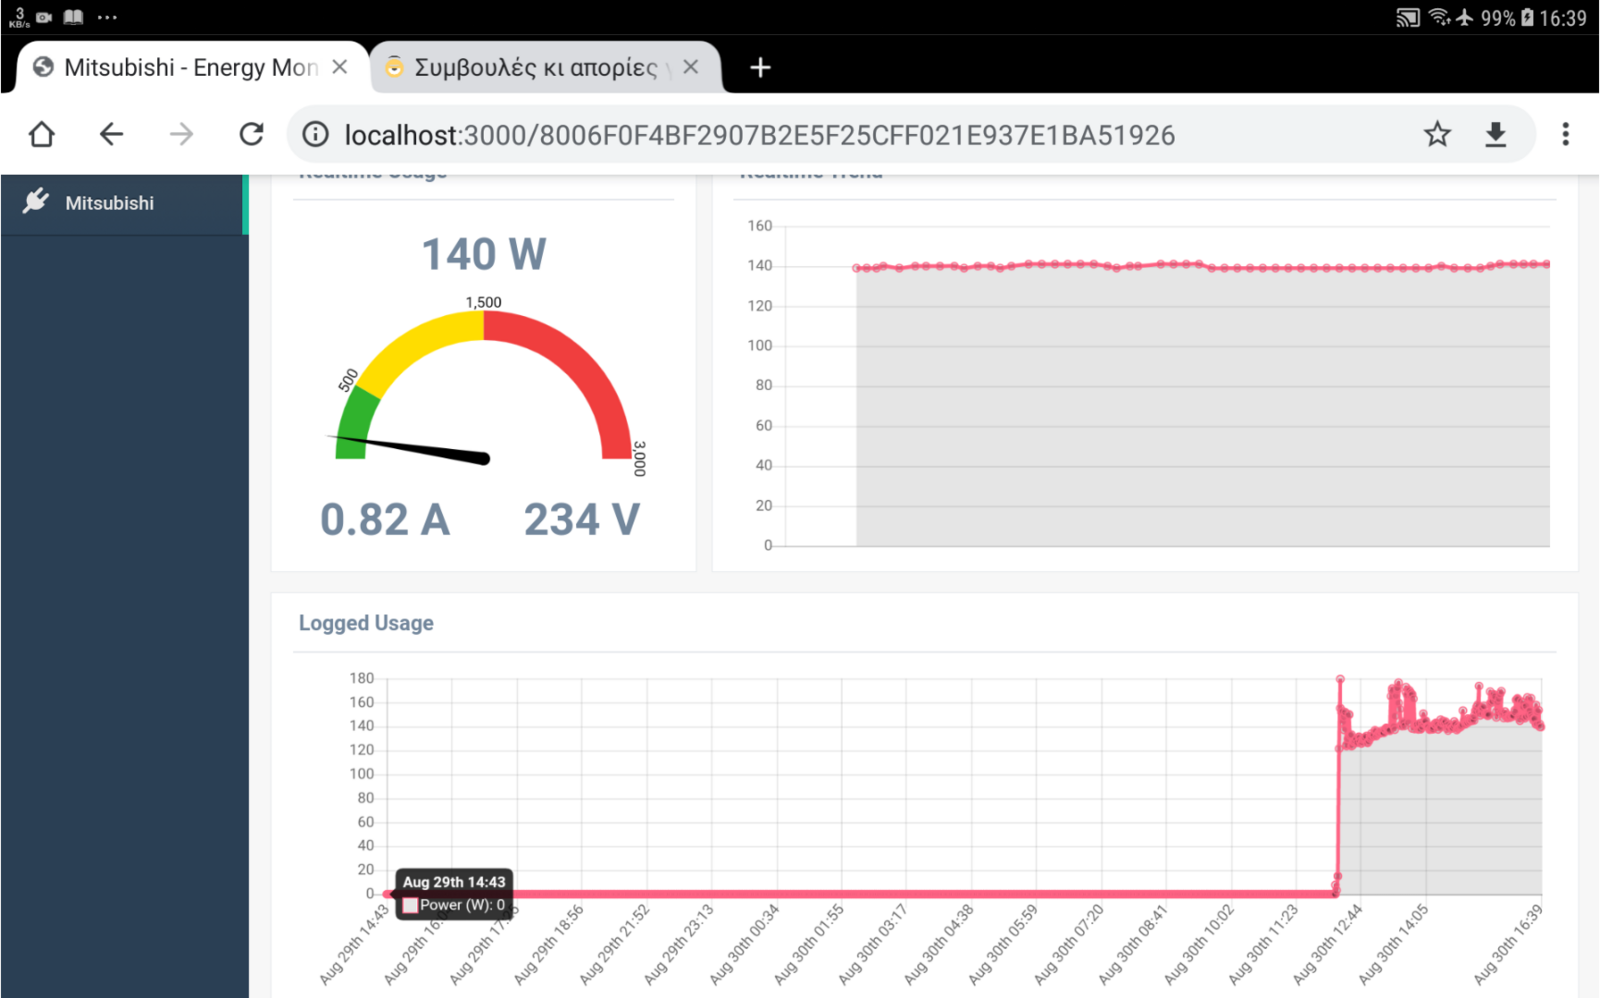Viewport: 1600px width, 998px height.
Task: Select the Mitsubishi plug in sidebar
Action: click(124, 203)
